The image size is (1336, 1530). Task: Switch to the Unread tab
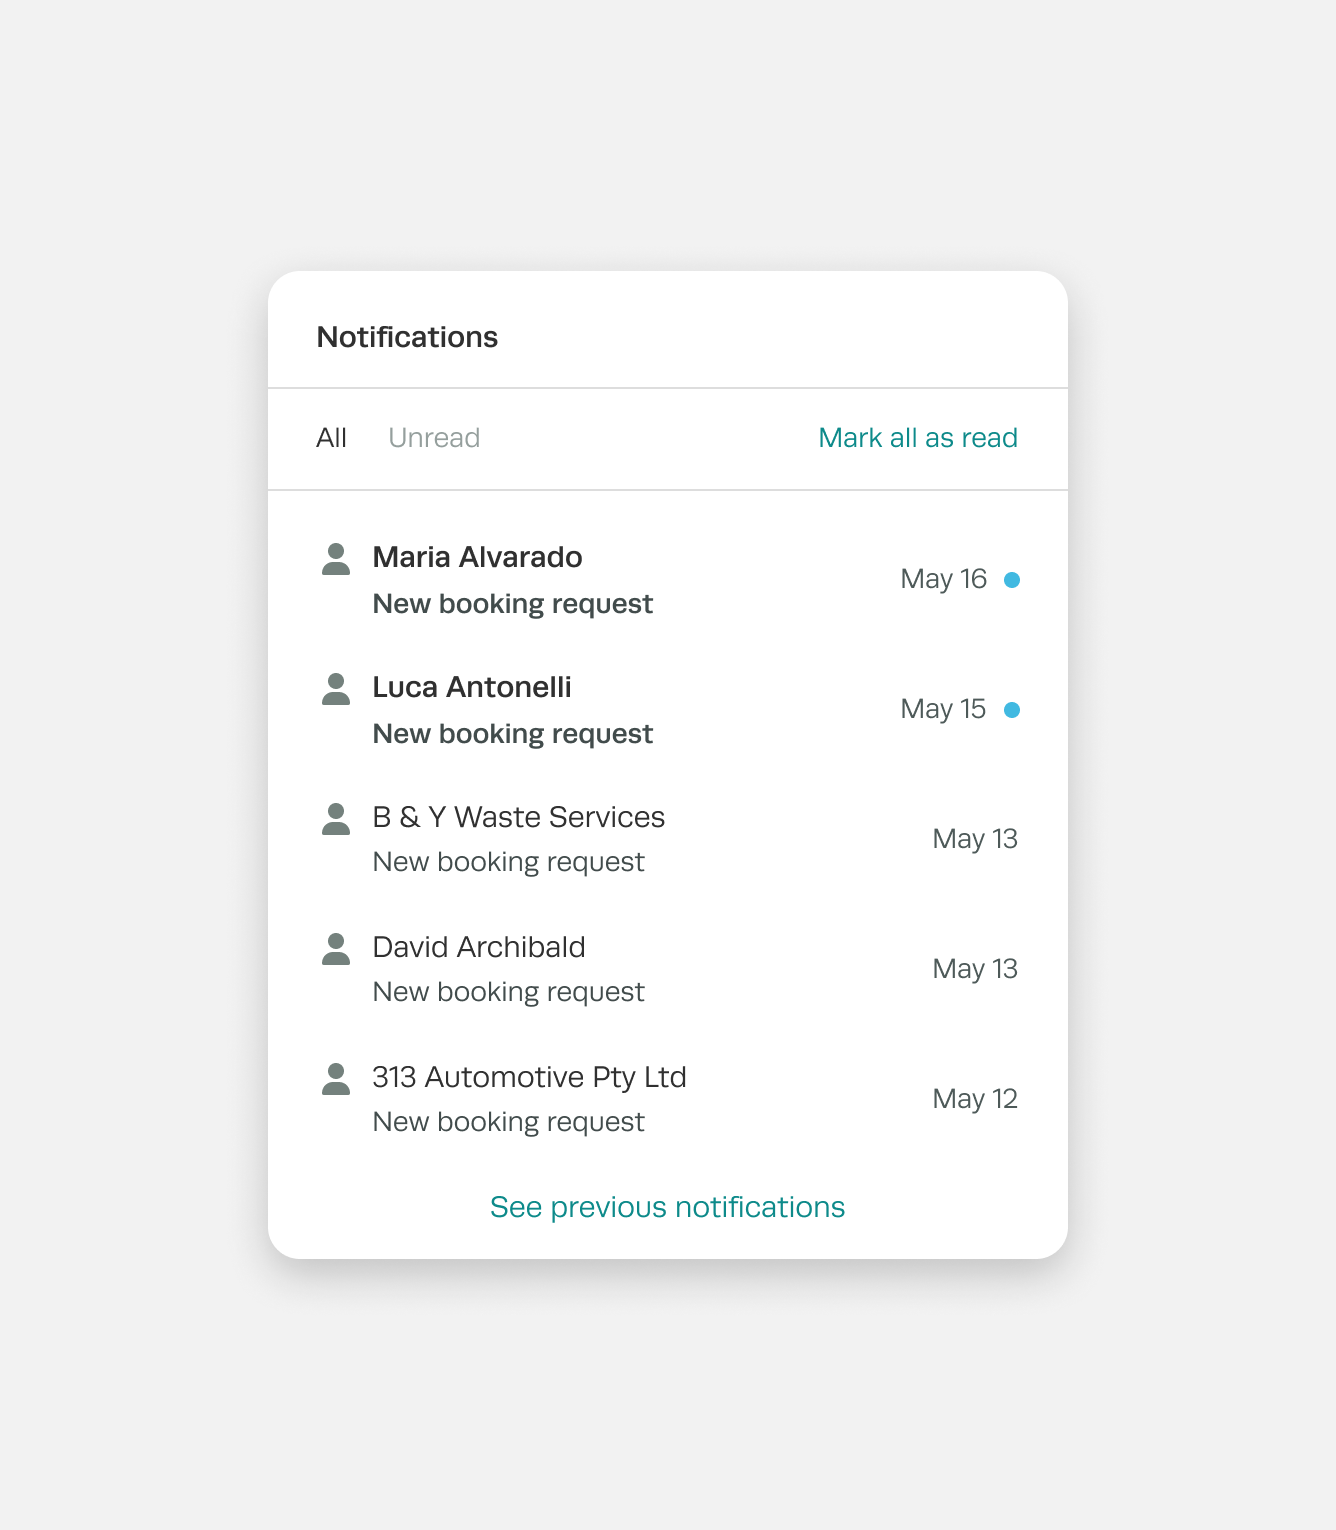pos(434,438)
